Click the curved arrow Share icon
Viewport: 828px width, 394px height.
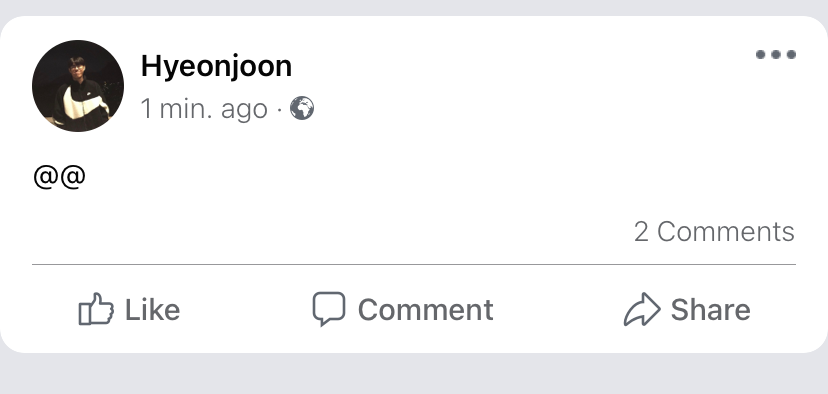(x=642, y=309)
